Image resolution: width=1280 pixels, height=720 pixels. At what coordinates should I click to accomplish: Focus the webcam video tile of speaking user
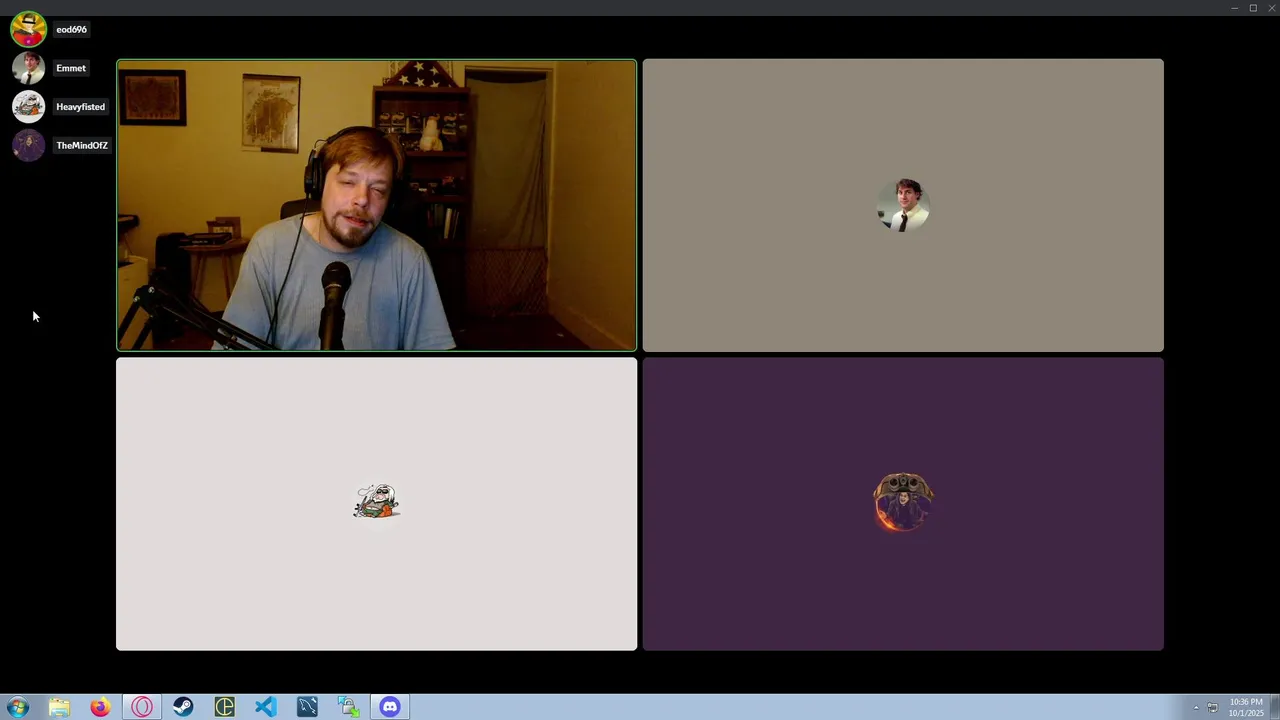[x=376, y=205]
